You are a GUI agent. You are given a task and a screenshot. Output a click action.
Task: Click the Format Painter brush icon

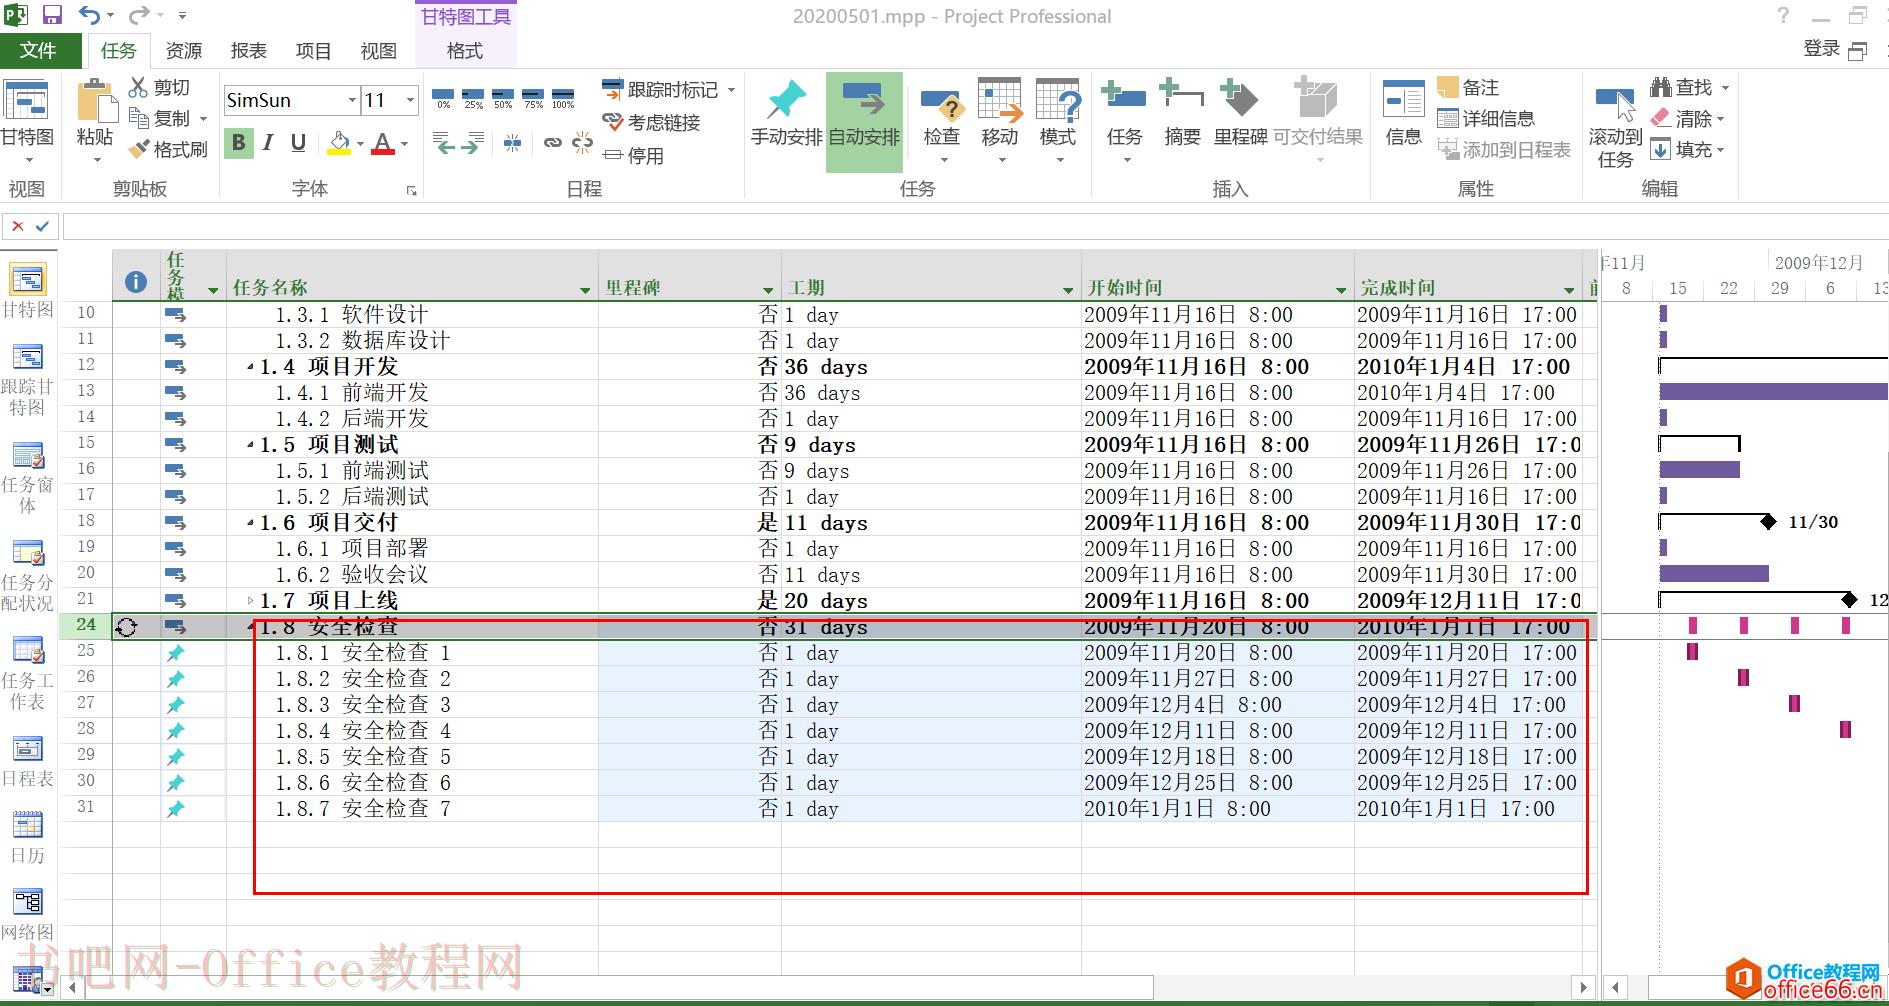click(139, 149)
